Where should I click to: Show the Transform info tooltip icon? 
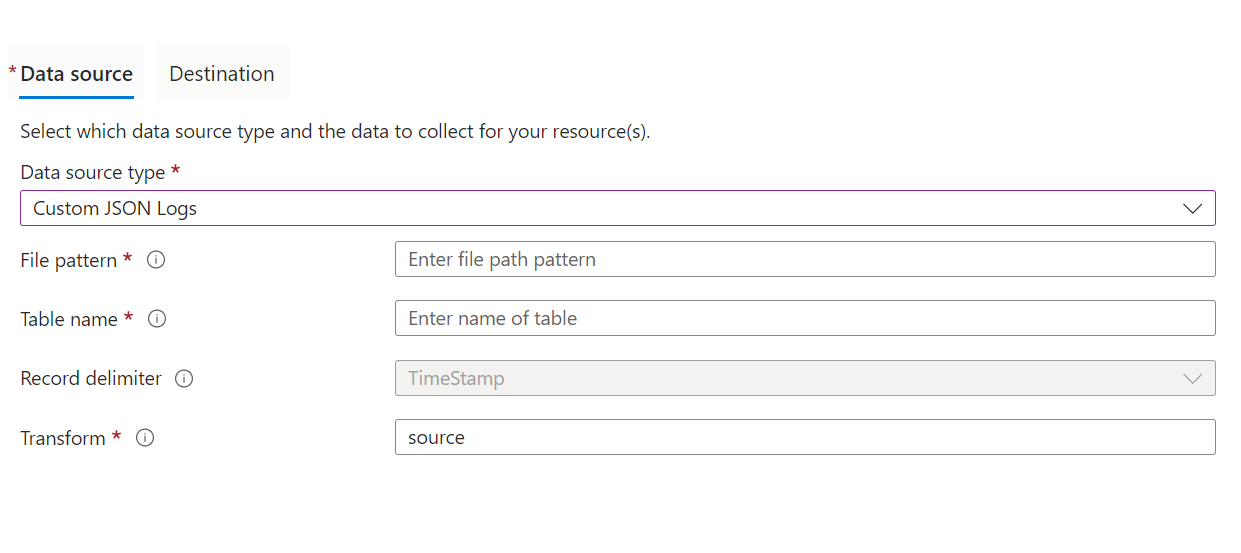[145, 438]
